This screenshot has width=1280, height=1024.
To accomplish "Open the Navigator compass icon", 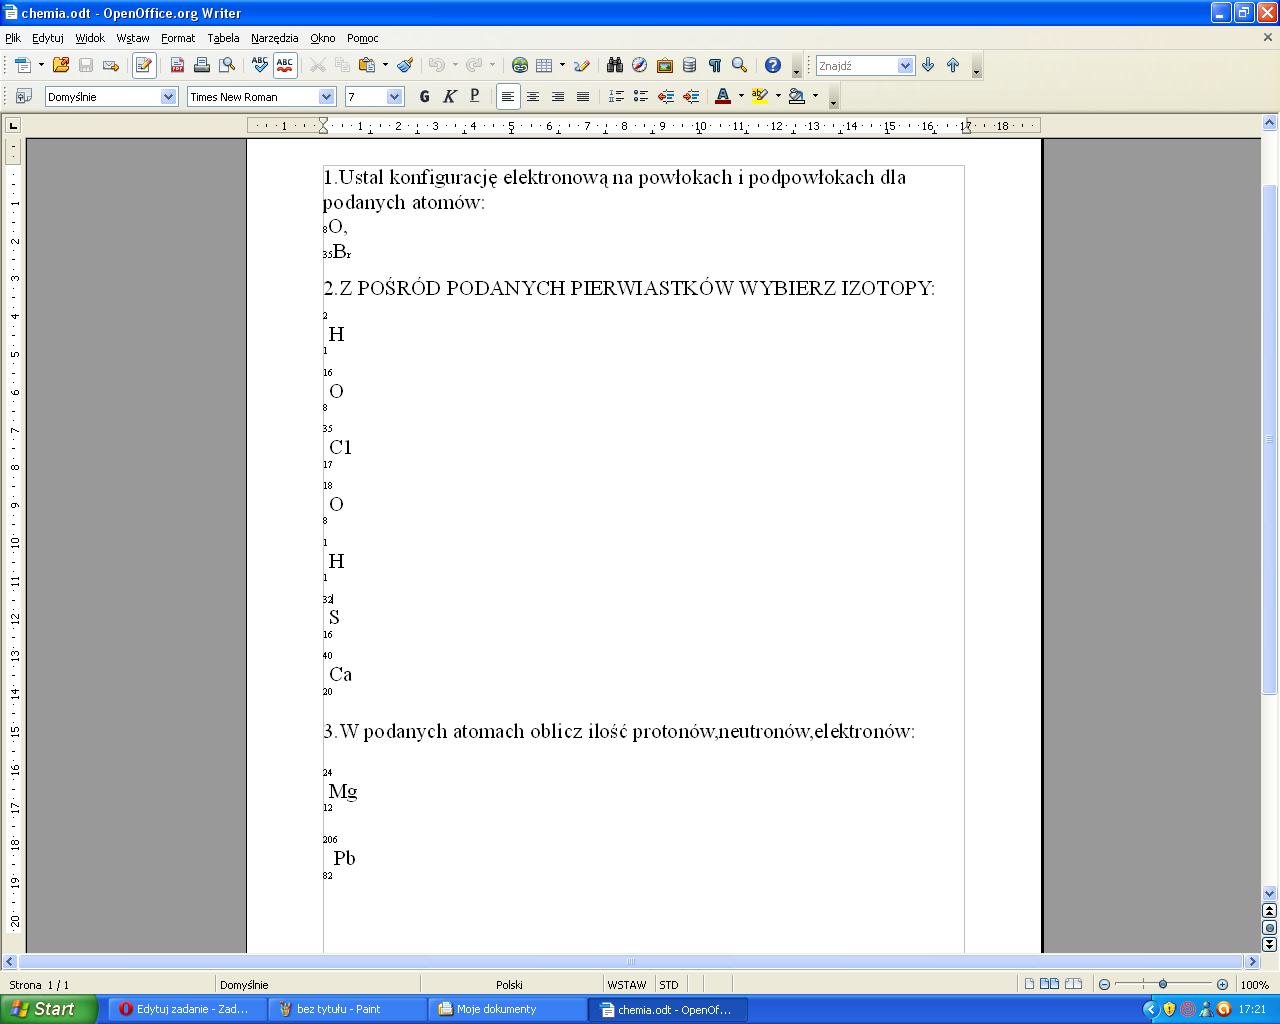I will click(639, 66).
